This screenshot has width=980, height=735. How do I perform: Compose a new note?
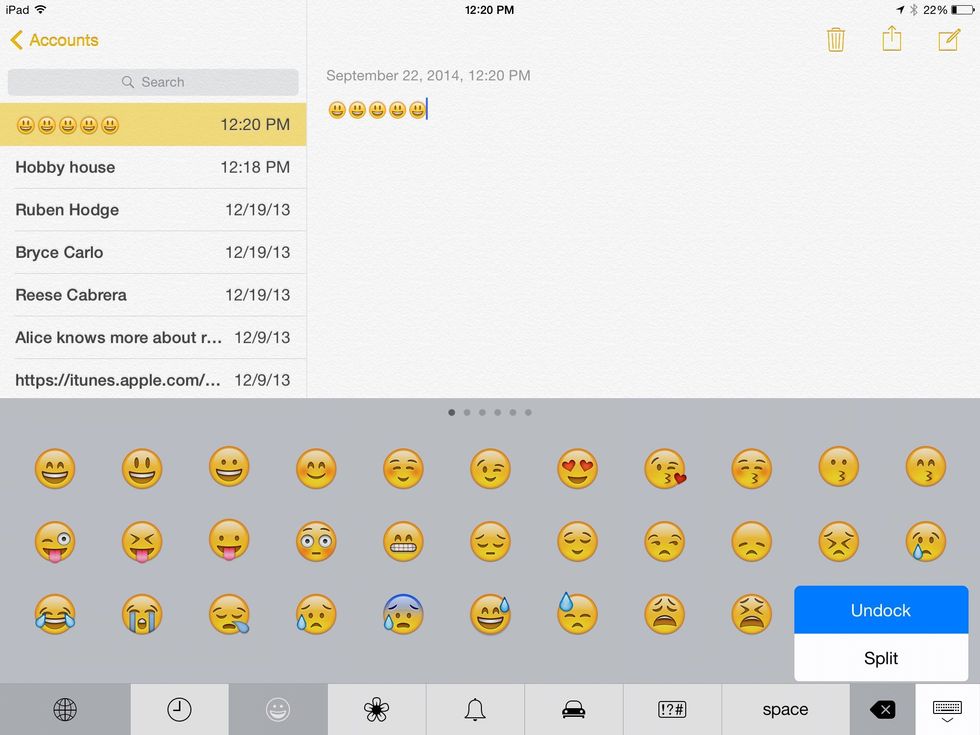click(949, 40)
